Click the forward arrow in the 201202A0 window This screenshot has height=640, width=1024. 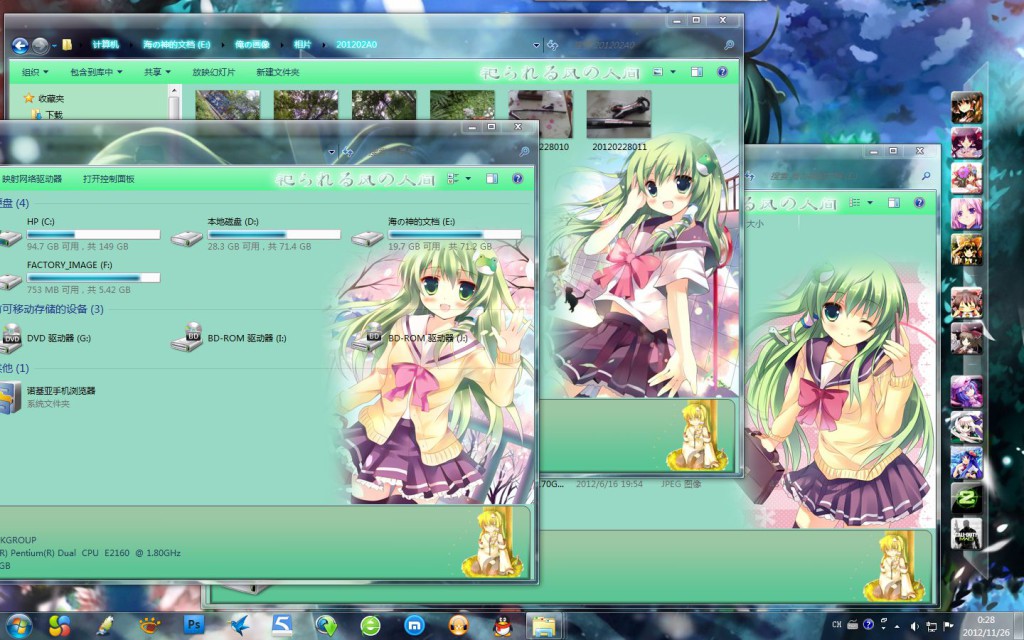40,45
